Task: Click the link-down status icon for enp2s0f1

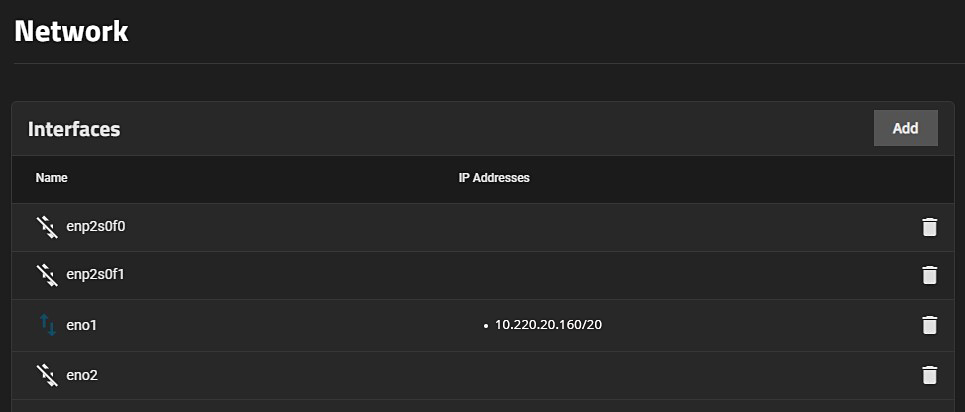Action: coord(47,274)
